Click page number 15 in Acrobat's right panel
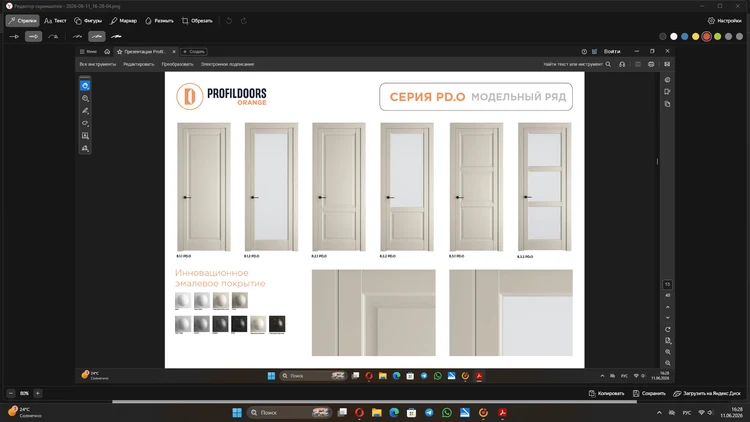This screenshot has height=422, width=750. (667, 284)
